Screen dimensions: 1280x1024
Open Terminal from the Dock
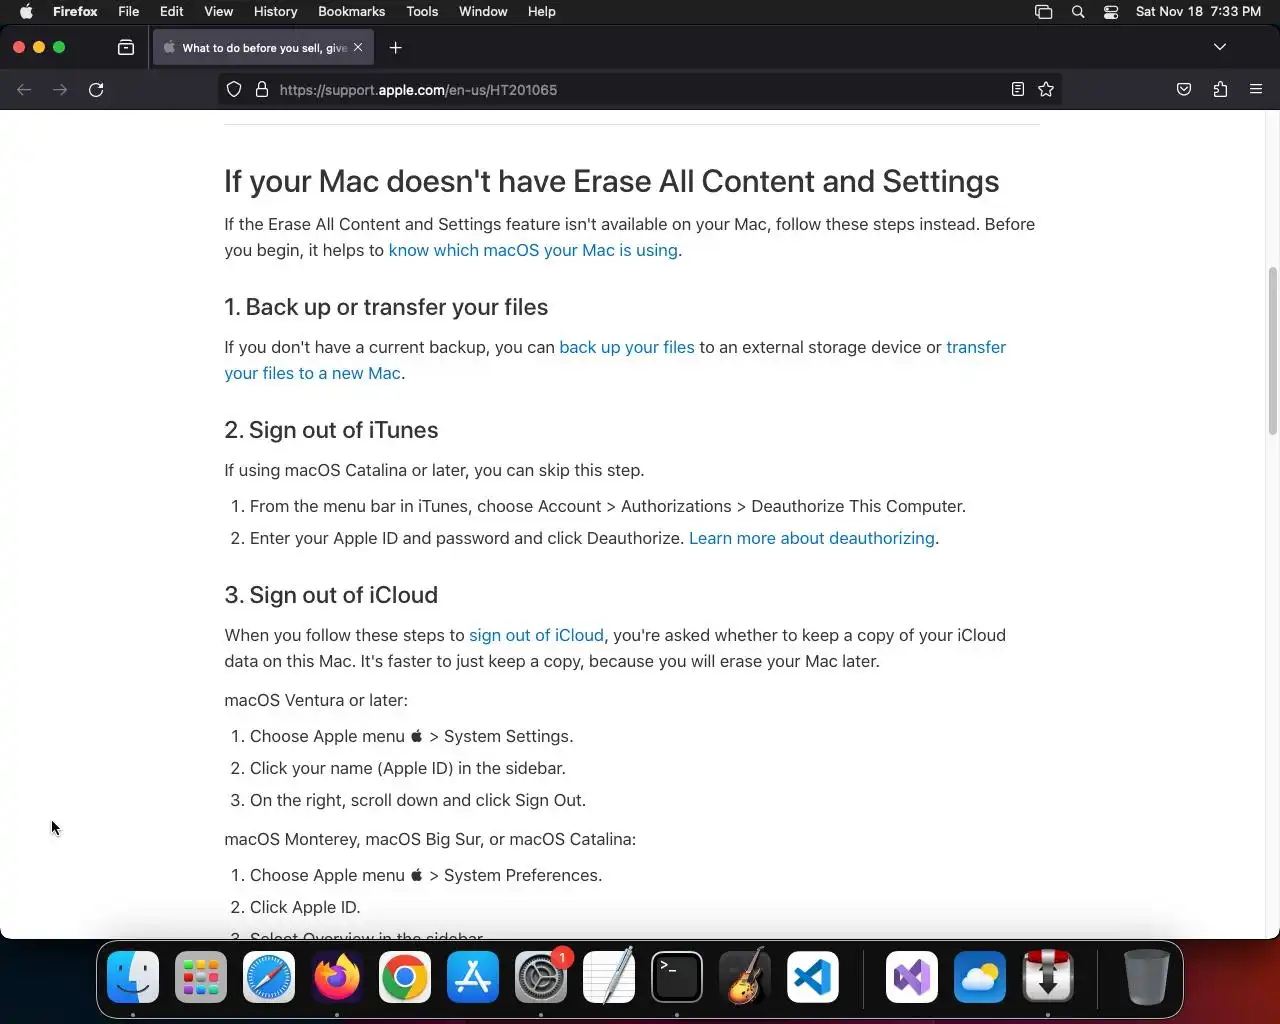pos(677,977)
